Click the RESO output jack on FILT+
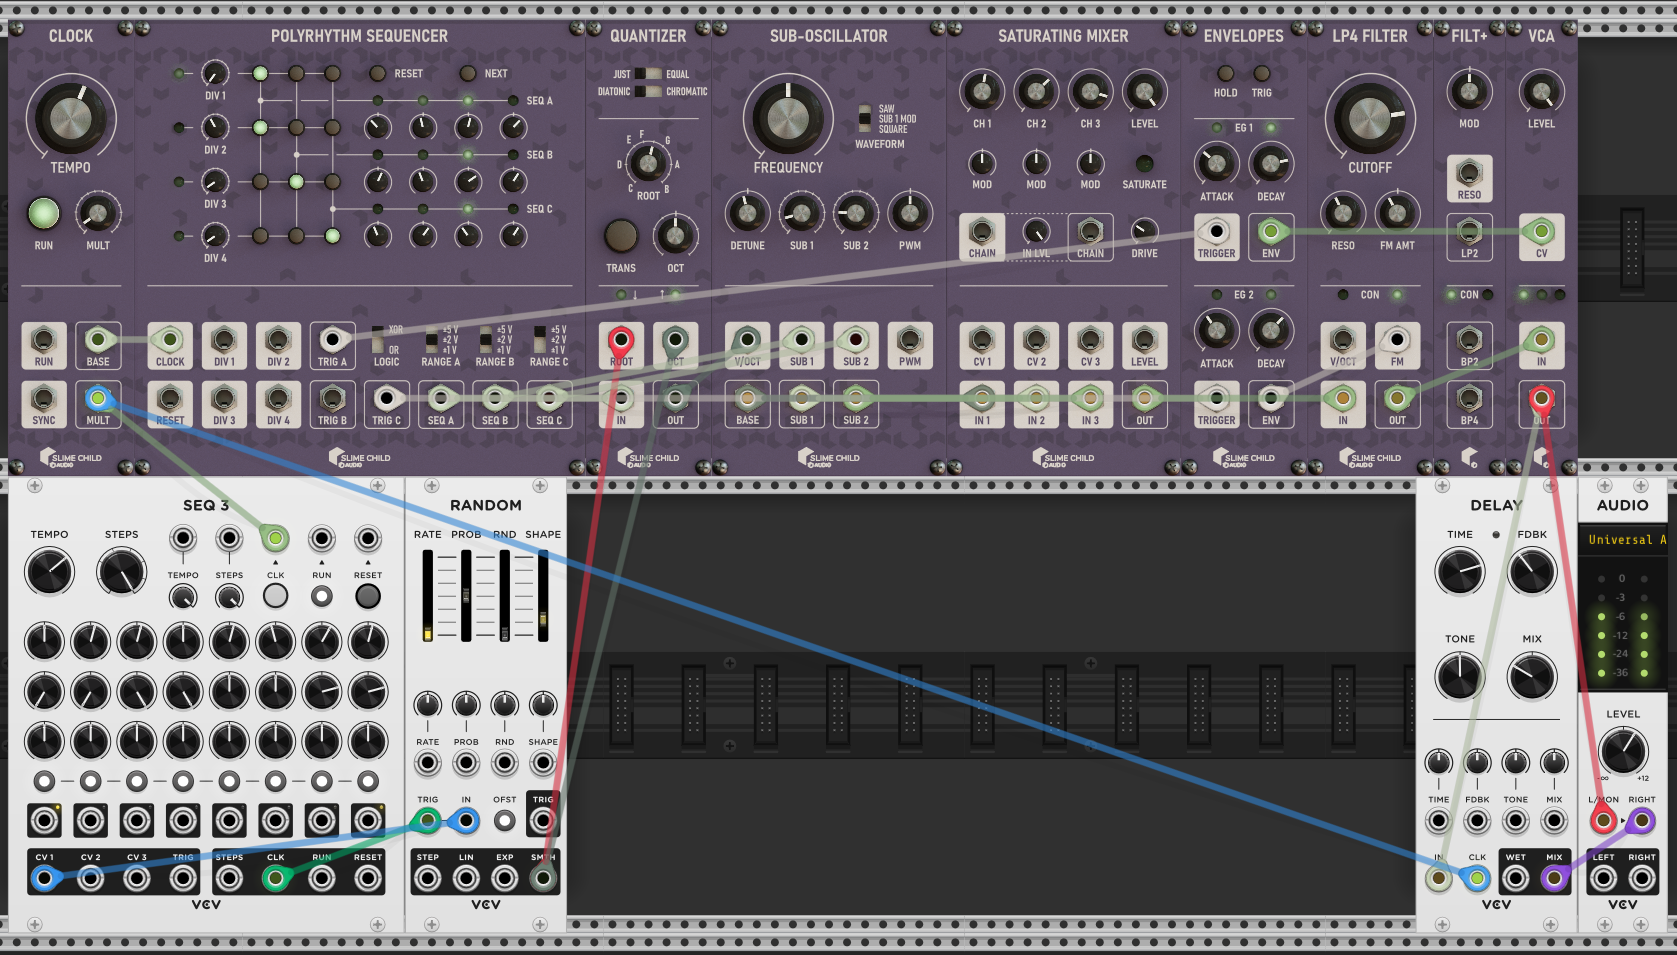 coord(1468,173)
